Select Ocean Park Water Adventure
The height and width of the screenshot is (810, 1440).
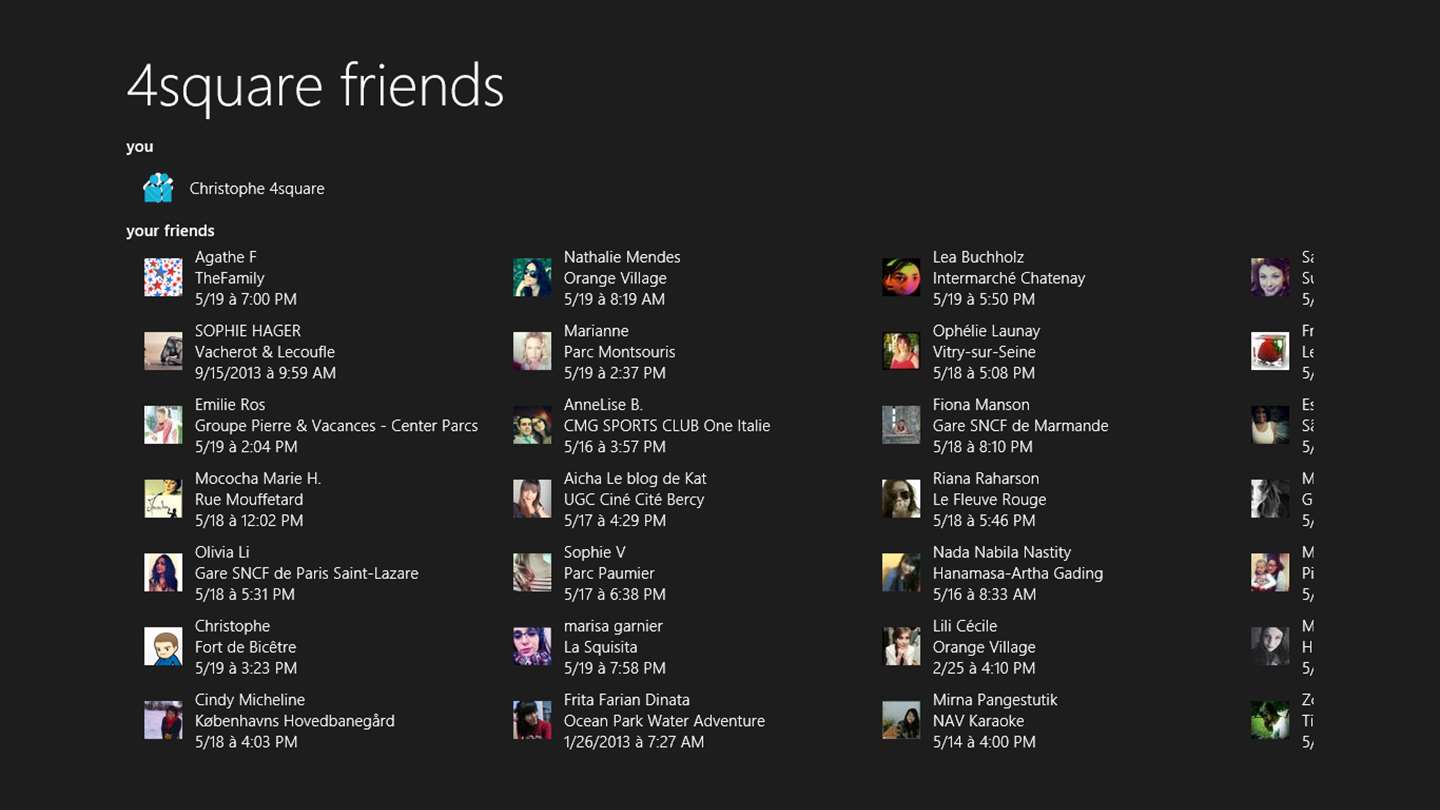664,721
